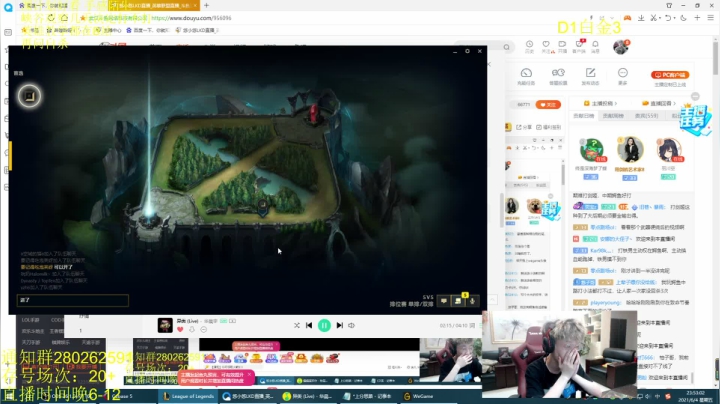Viewport: 720px width, 404px height.
Task: Open the browser download icon in top-right toolbar
Action: 641,18
